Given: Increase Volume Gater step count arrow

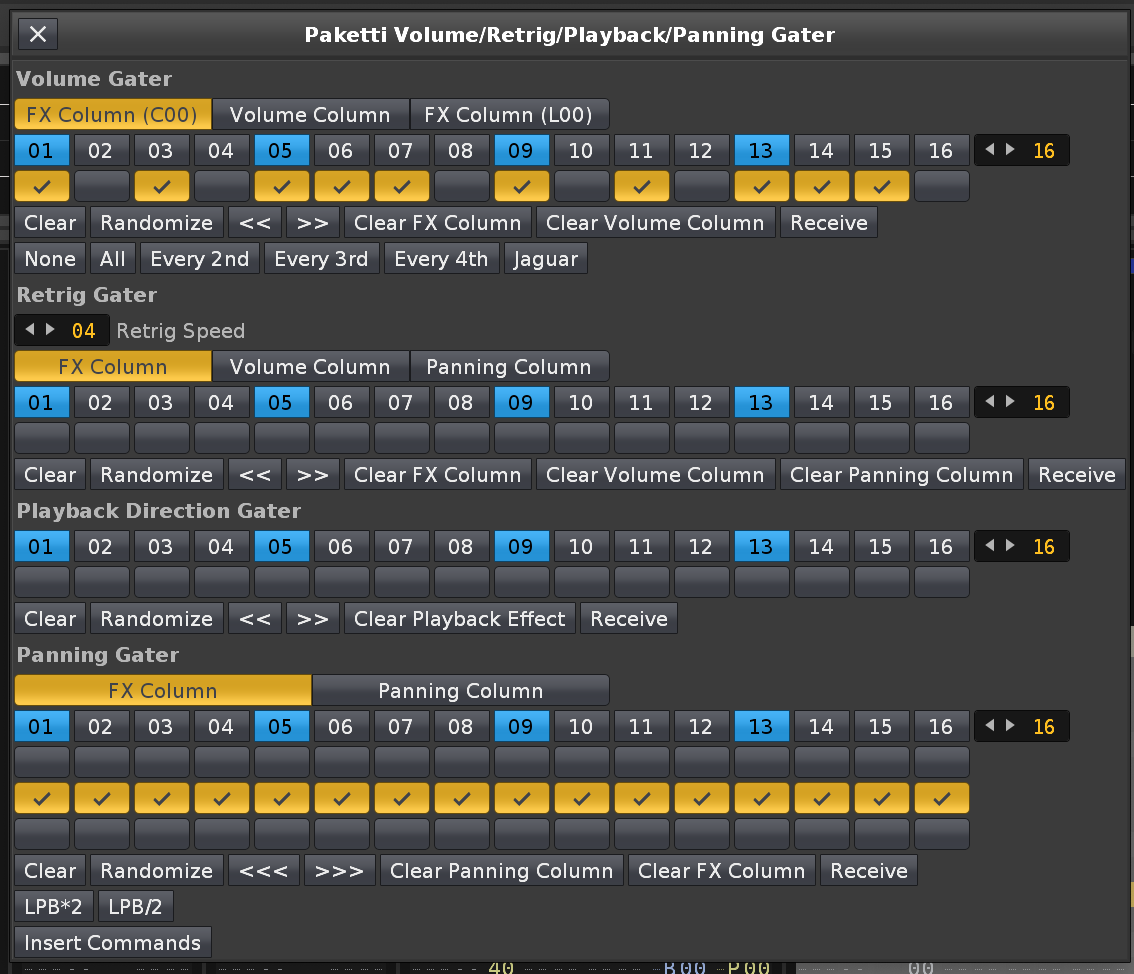Looking at the screenshot, I should pos(1011,150).
